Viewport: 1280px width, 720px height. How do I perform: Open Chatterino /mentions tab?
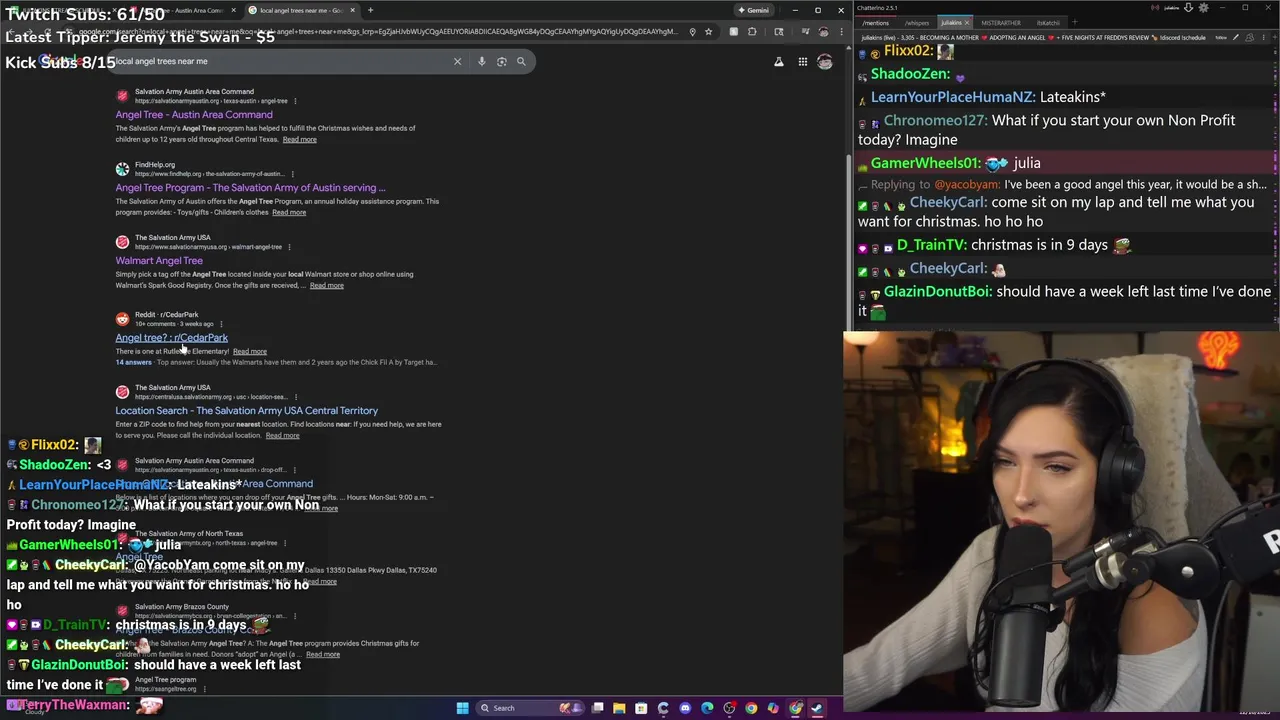(875, 23)
